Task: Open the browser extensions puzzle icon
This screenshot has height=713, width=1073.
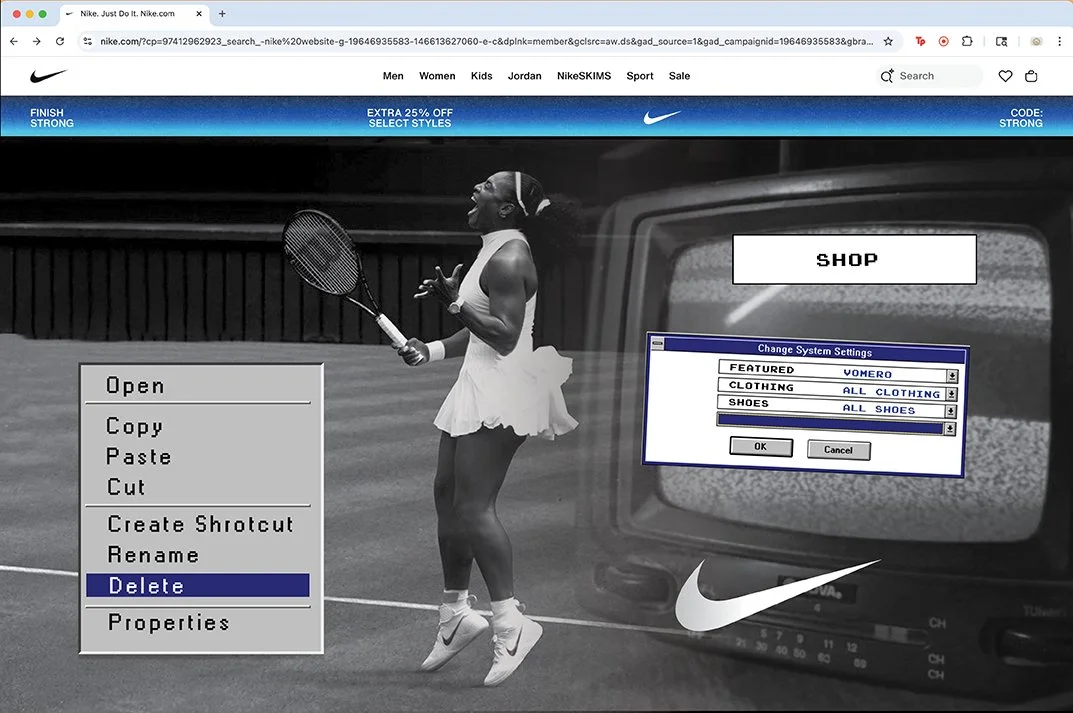Action: coord(966,41)
